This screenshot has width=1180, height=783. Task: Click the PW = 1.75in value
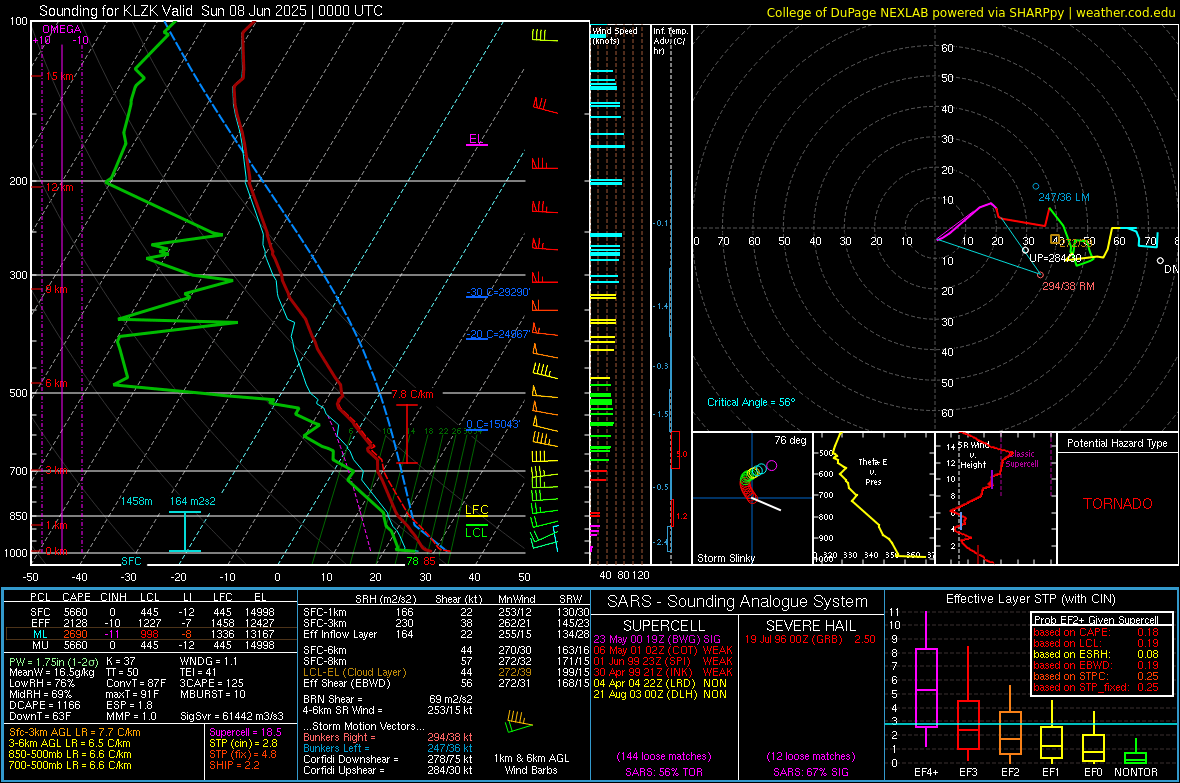(54, 661)
